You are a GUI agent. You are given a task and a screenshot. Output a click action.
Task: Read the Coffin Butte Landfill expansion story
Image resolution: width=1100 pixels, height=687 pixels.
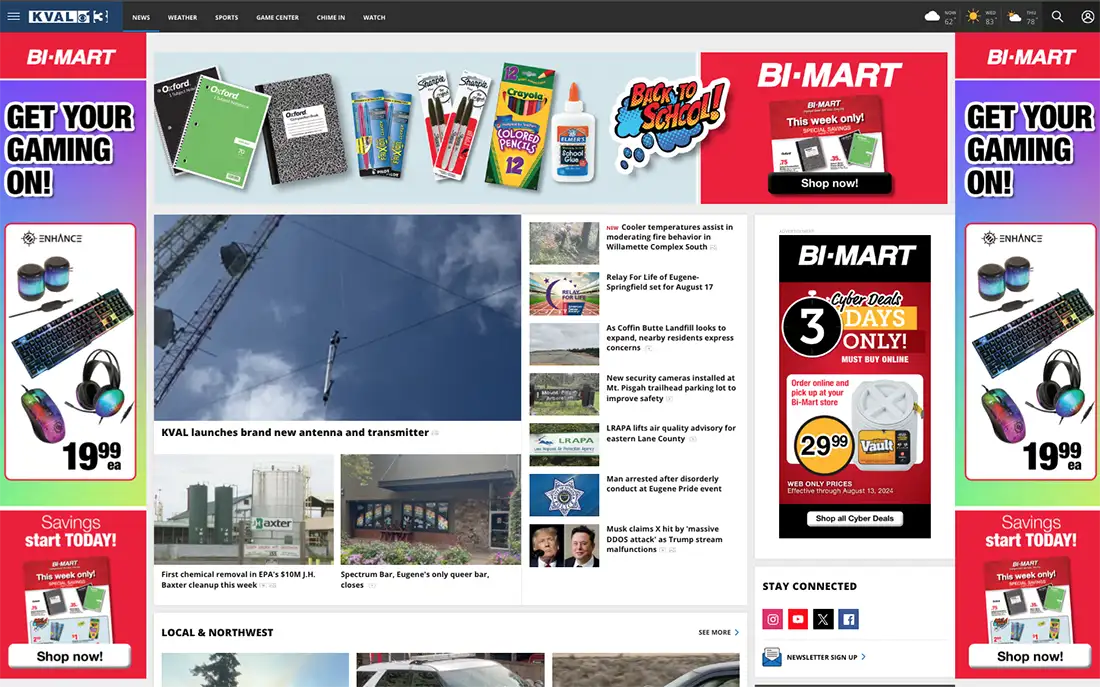pos(670,338)
